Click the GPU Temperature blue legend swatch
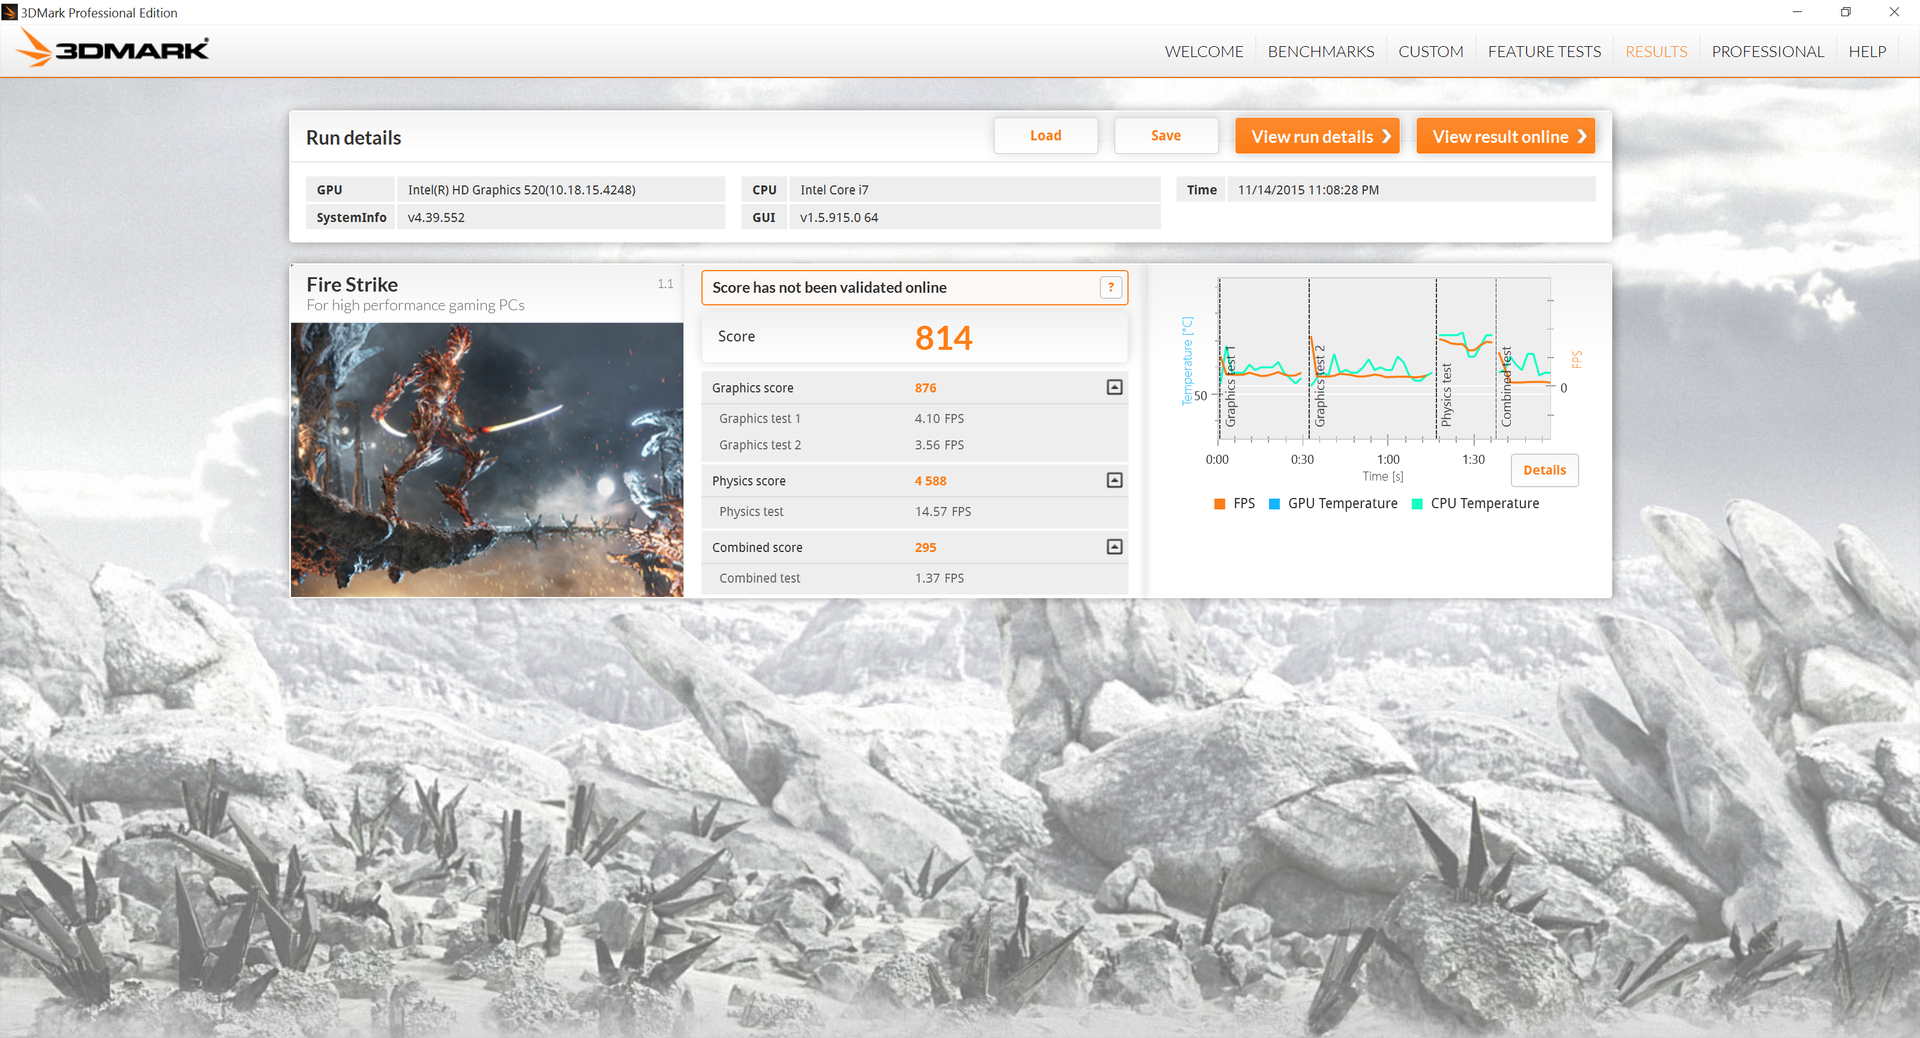The height and width of the screenshot is (1038, 1920). coord(1274,504)
